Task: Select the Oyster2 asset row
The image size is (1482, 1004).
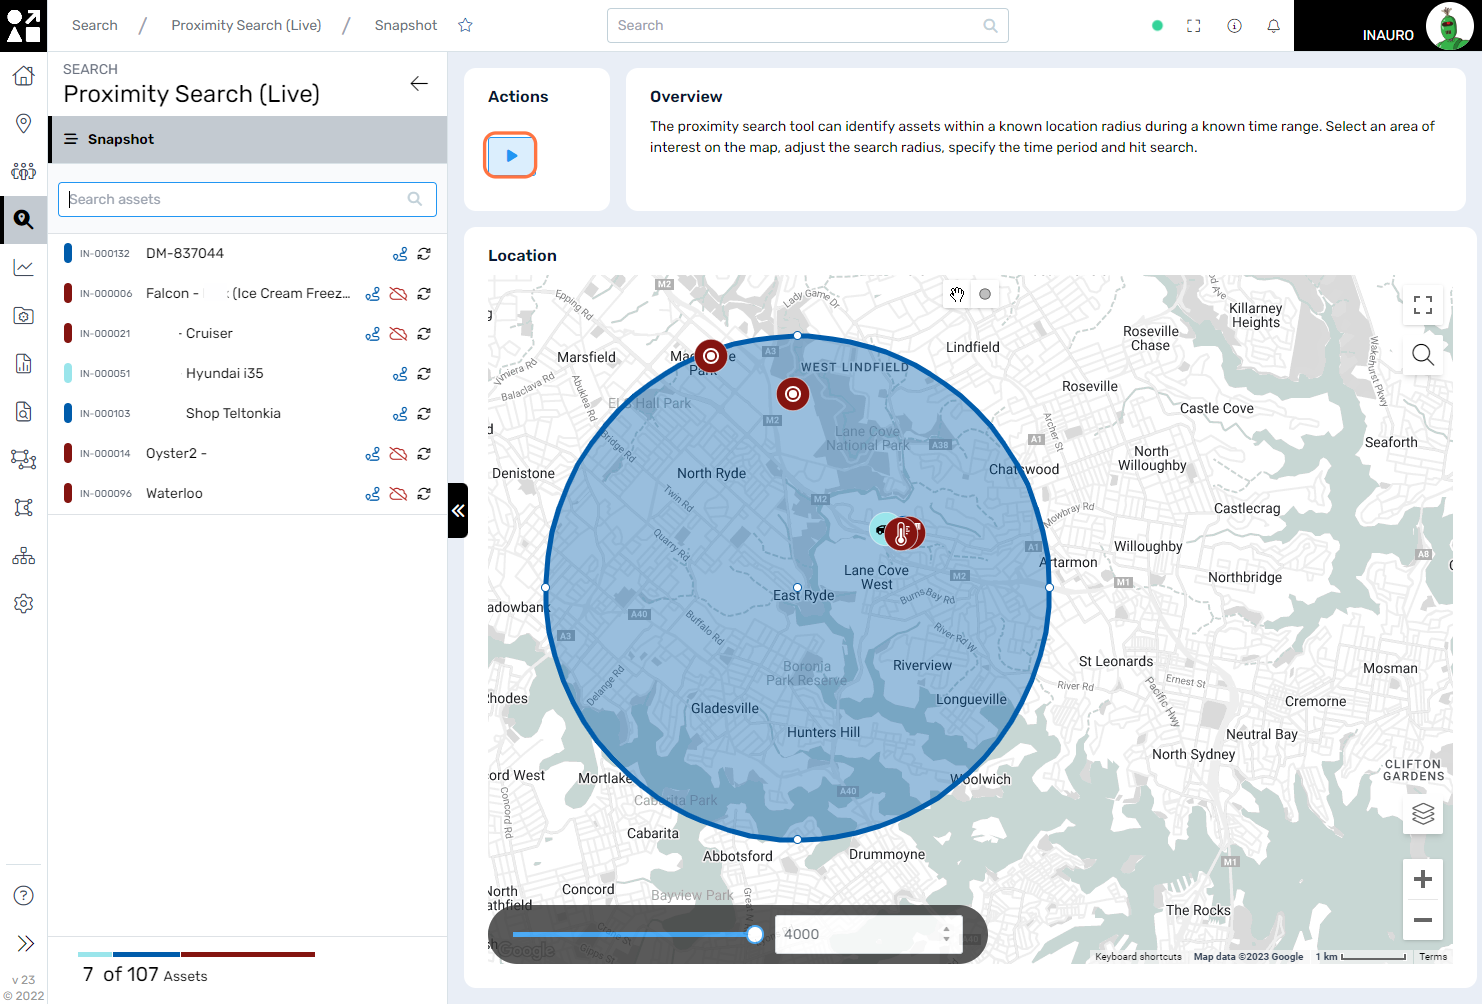Action: (x=247, y=453)
